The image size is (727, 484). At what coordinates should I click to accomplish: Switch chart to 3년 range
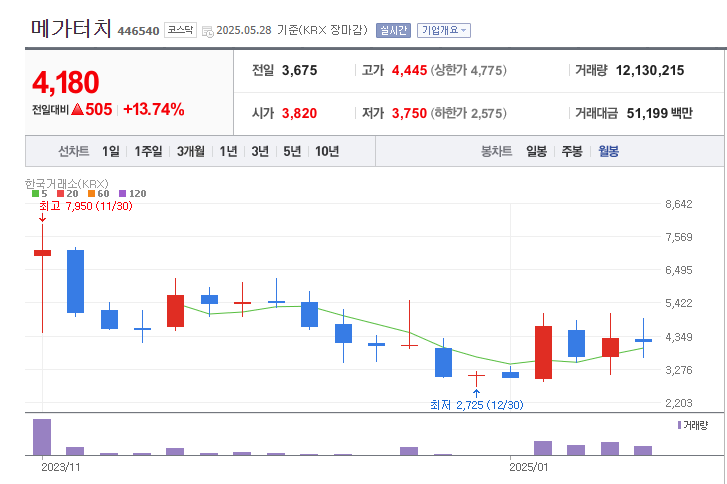click(x=260, y=151)
